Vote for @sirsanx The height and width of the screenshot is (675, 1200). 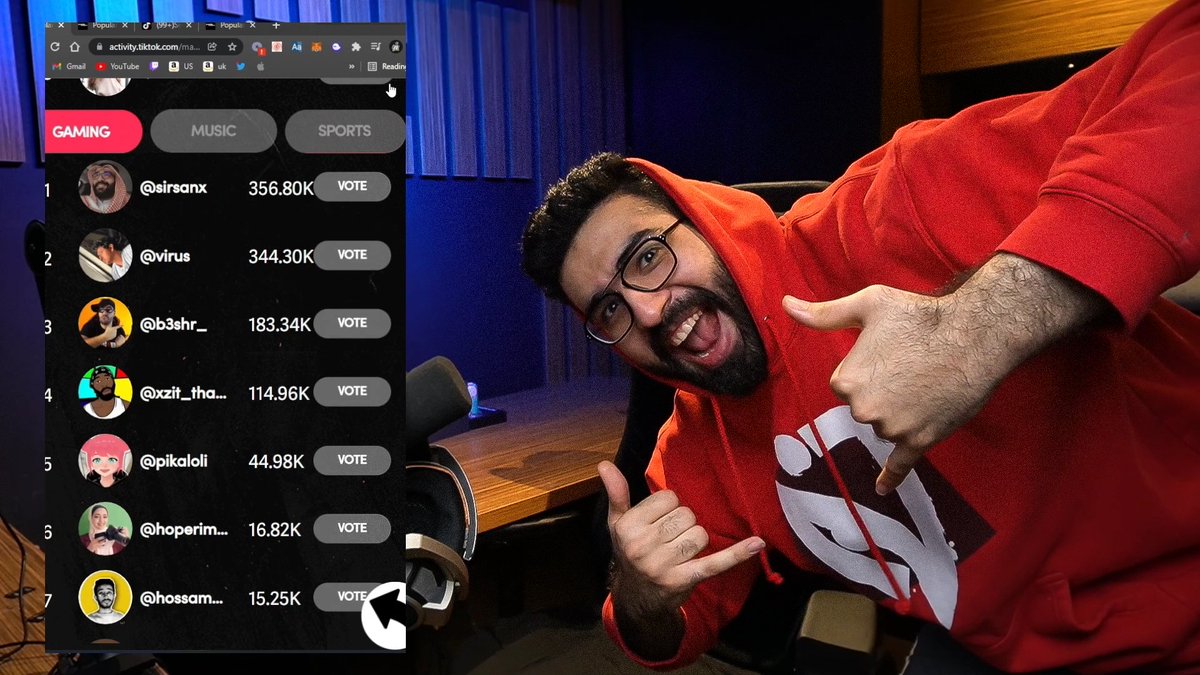pyautogui.click(x=352, y=186)
